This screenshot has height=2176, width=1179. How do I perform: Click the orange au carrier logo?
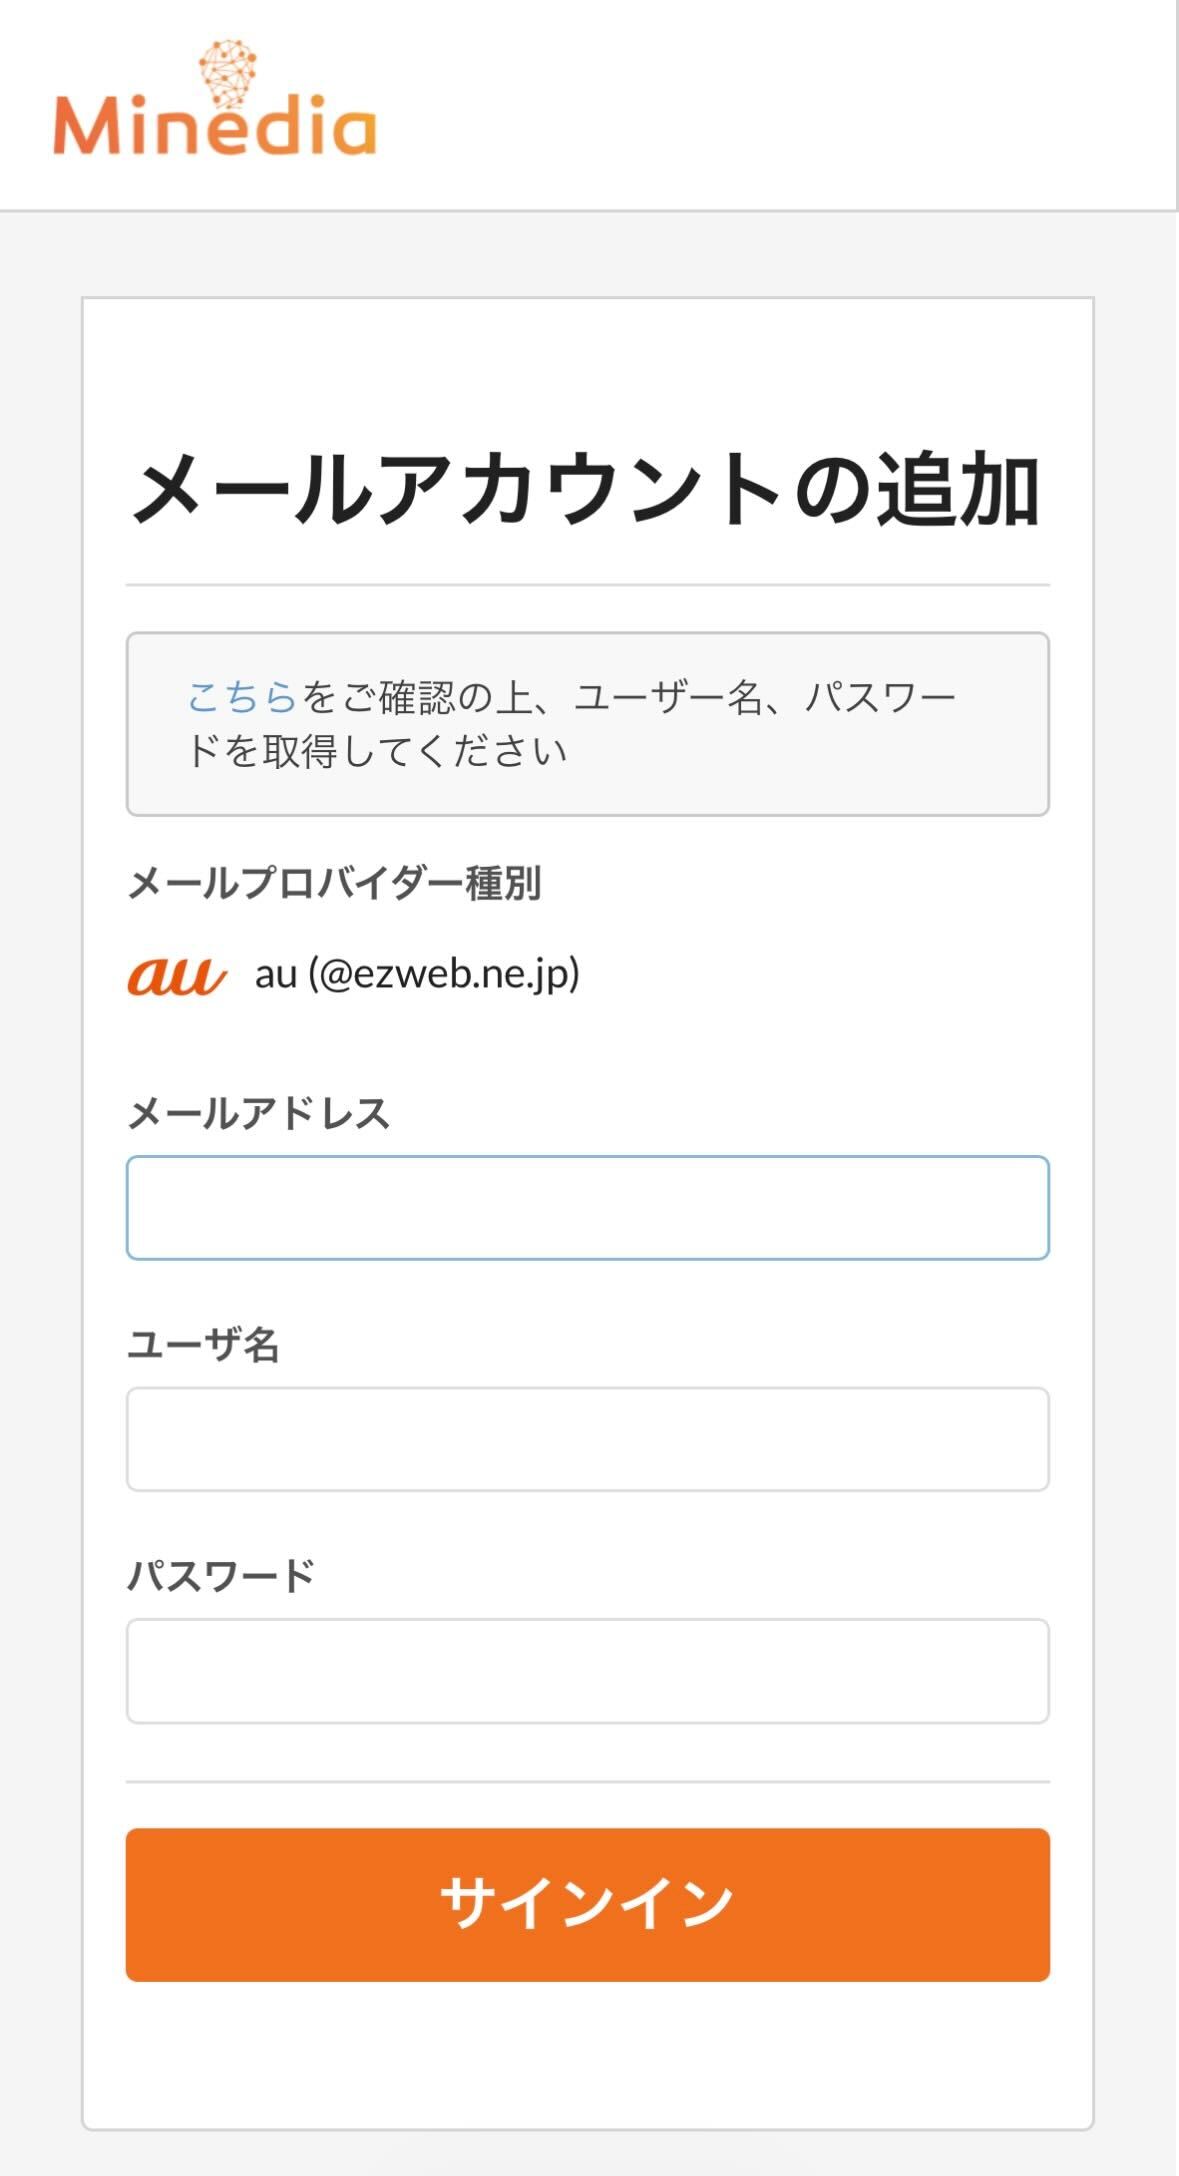point(176,975)
